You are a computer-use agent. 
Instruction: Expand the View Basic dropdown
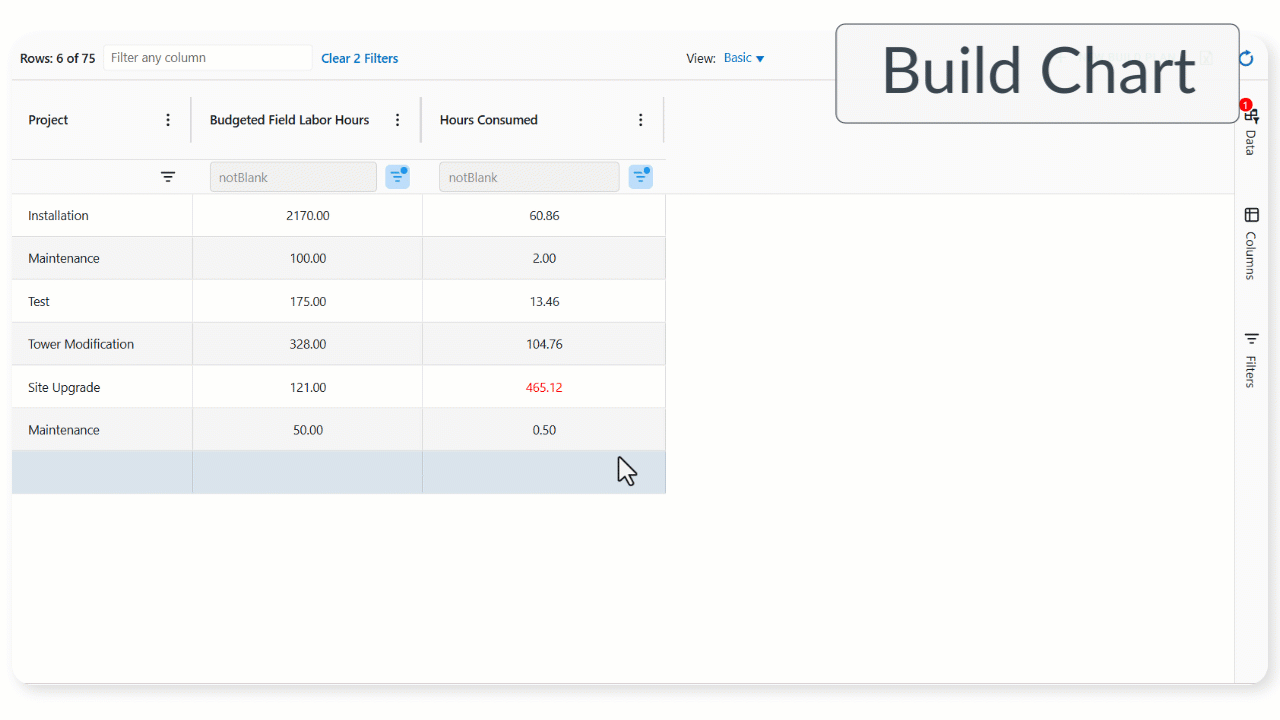(744, 58)
